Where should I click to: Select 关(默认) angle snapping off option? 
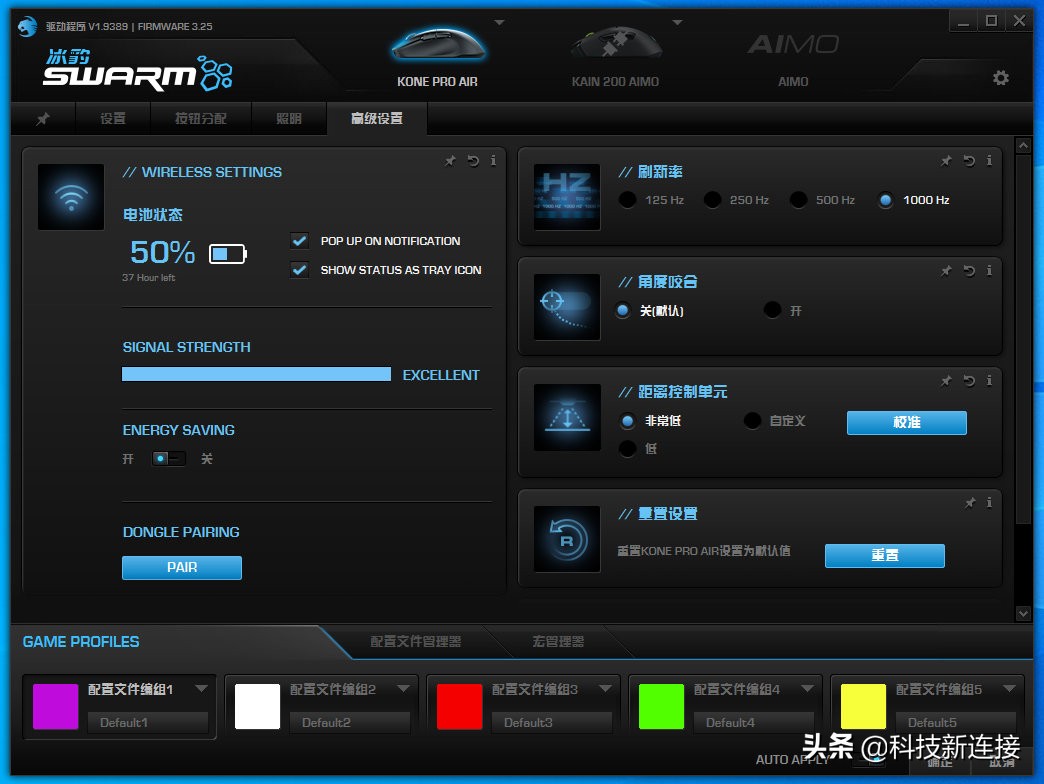tap(623, 310)
